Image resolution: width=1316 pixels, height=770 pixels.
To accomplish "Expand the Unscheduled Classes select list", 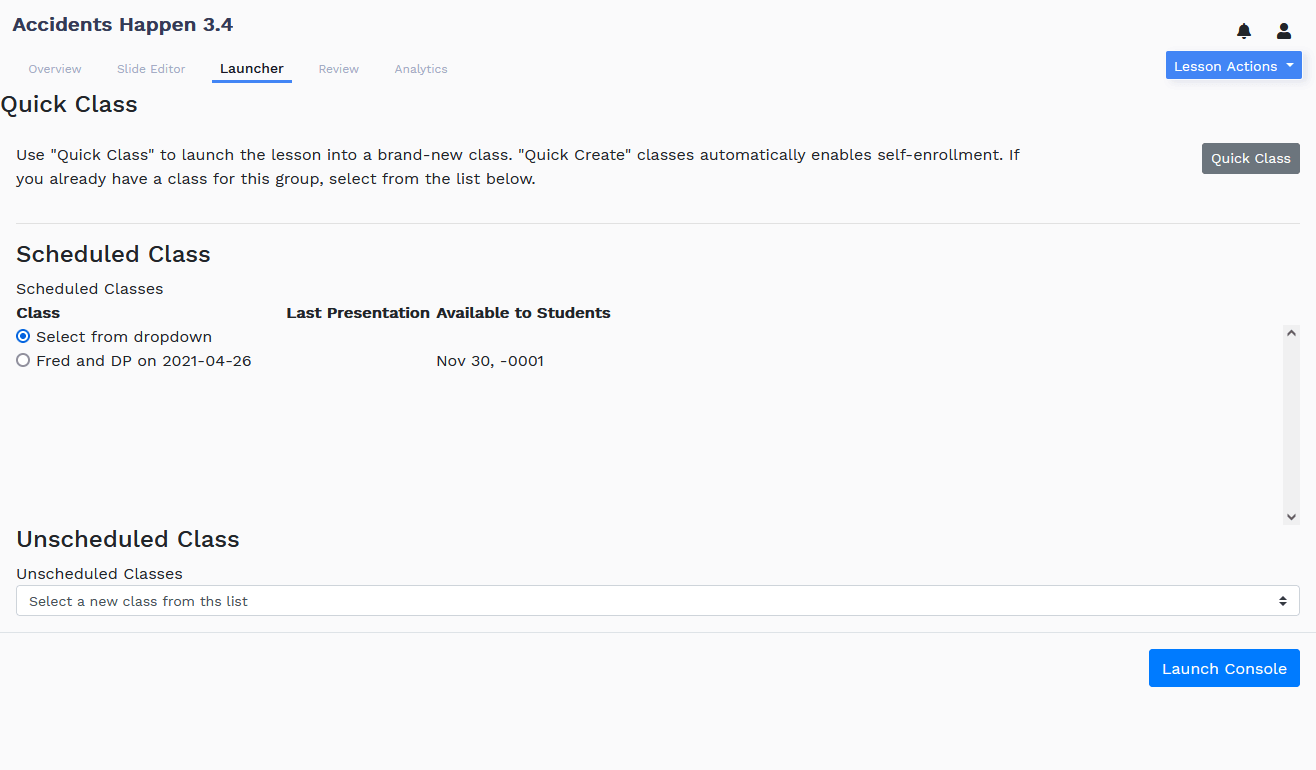I will click(x=658, y=601).
